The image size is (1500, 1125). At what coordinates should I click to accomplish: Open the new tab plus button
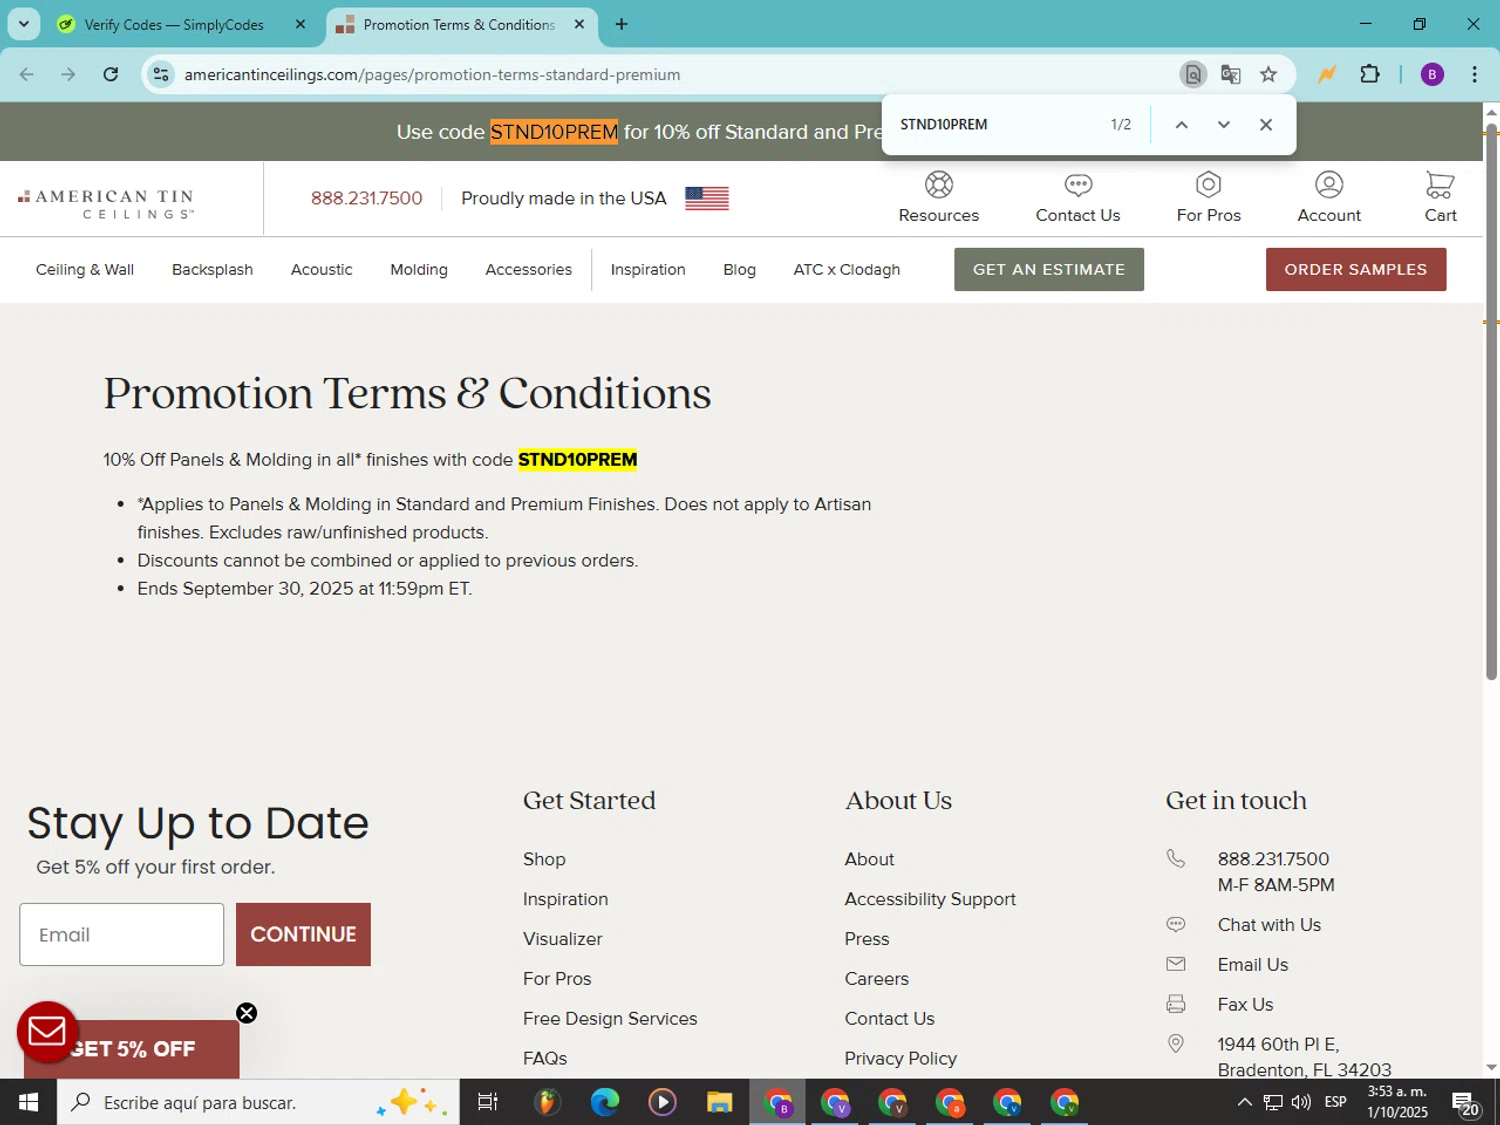pos(621,24)
